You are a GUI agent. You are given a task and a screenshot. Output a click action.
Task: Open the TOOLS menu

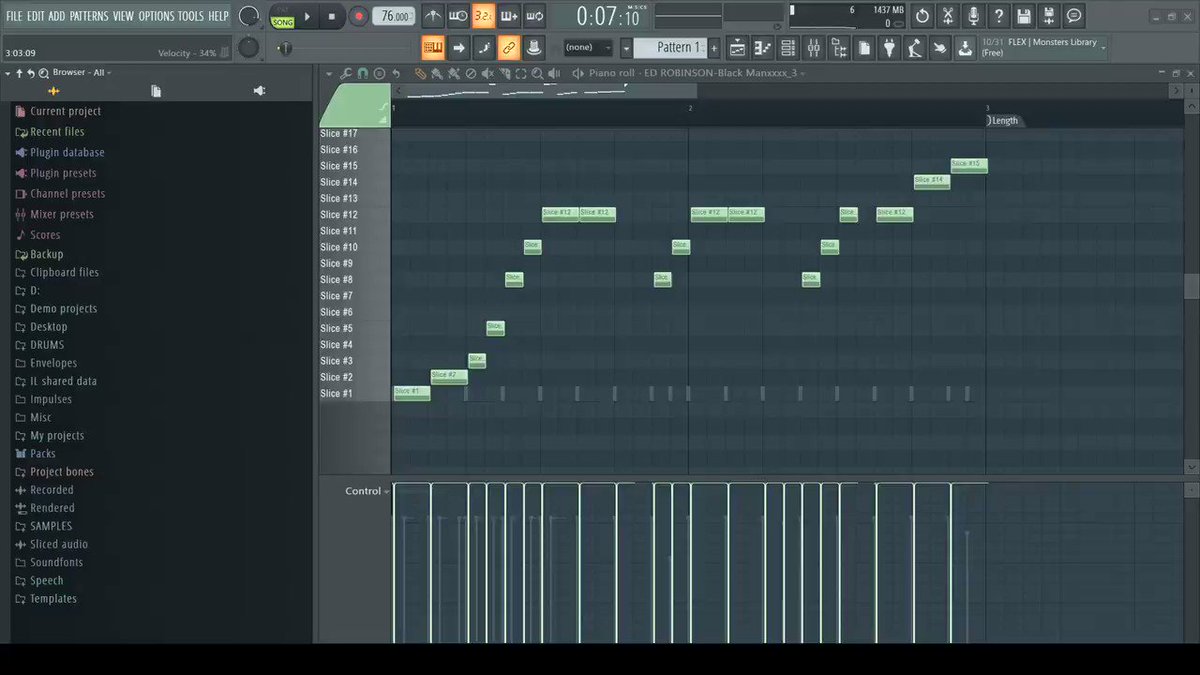pos(190,16)
